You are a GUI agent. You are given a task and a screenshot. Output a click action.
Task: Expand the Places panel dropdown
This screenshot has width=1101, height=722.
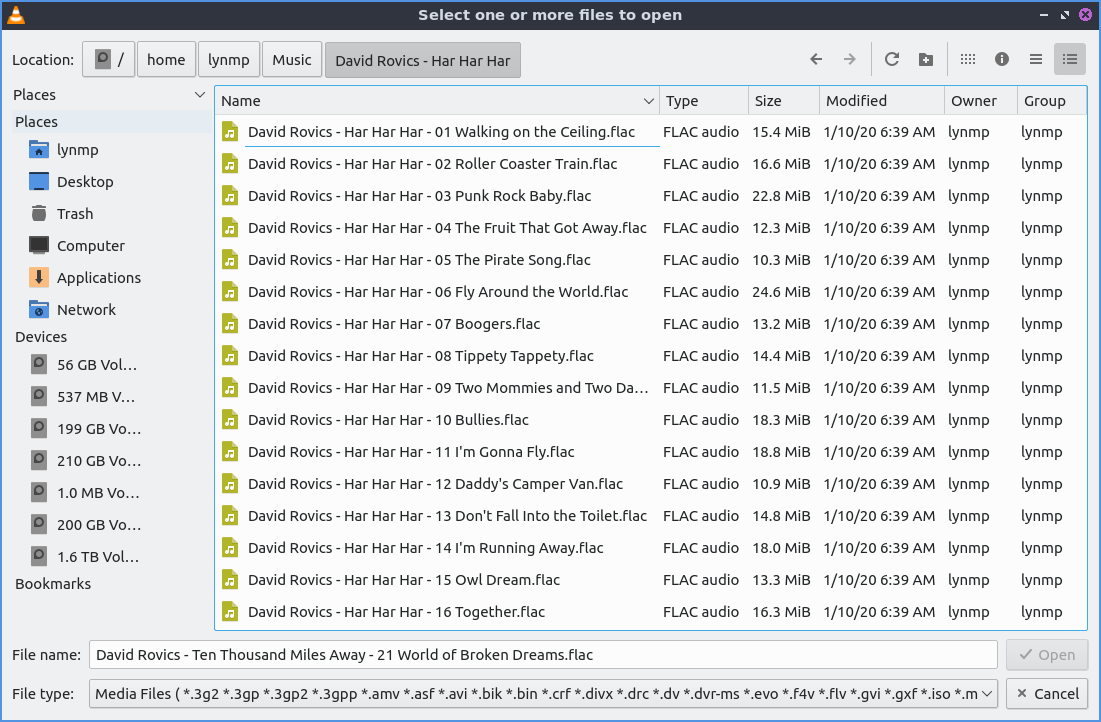pyautogui.click(x=199, y=95)
